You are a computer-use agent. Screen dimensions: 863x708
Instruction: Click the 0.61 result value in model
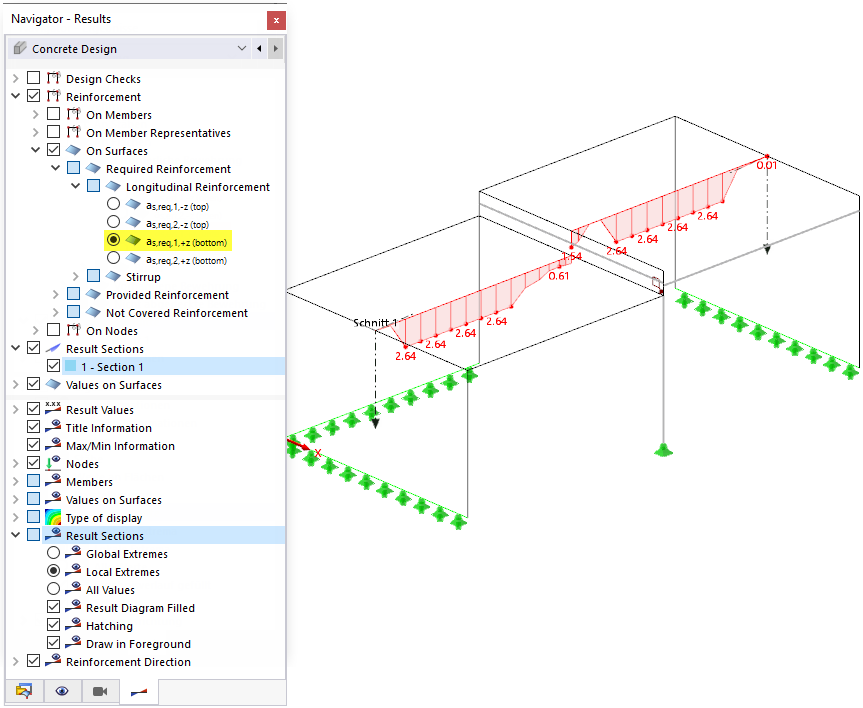(558, 276)
